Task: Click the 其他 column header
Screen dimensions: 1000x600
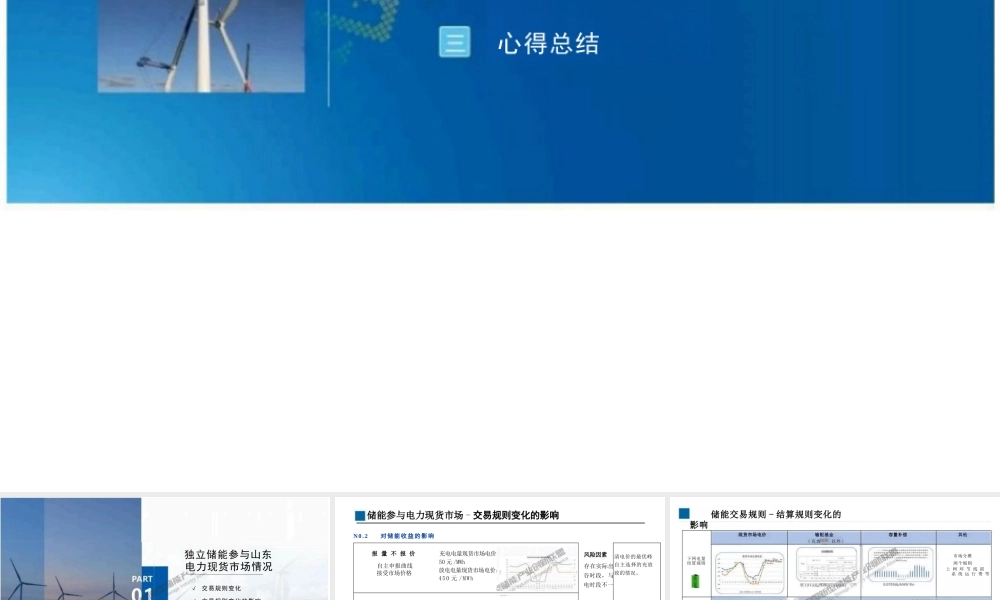Action: [962, 536]
